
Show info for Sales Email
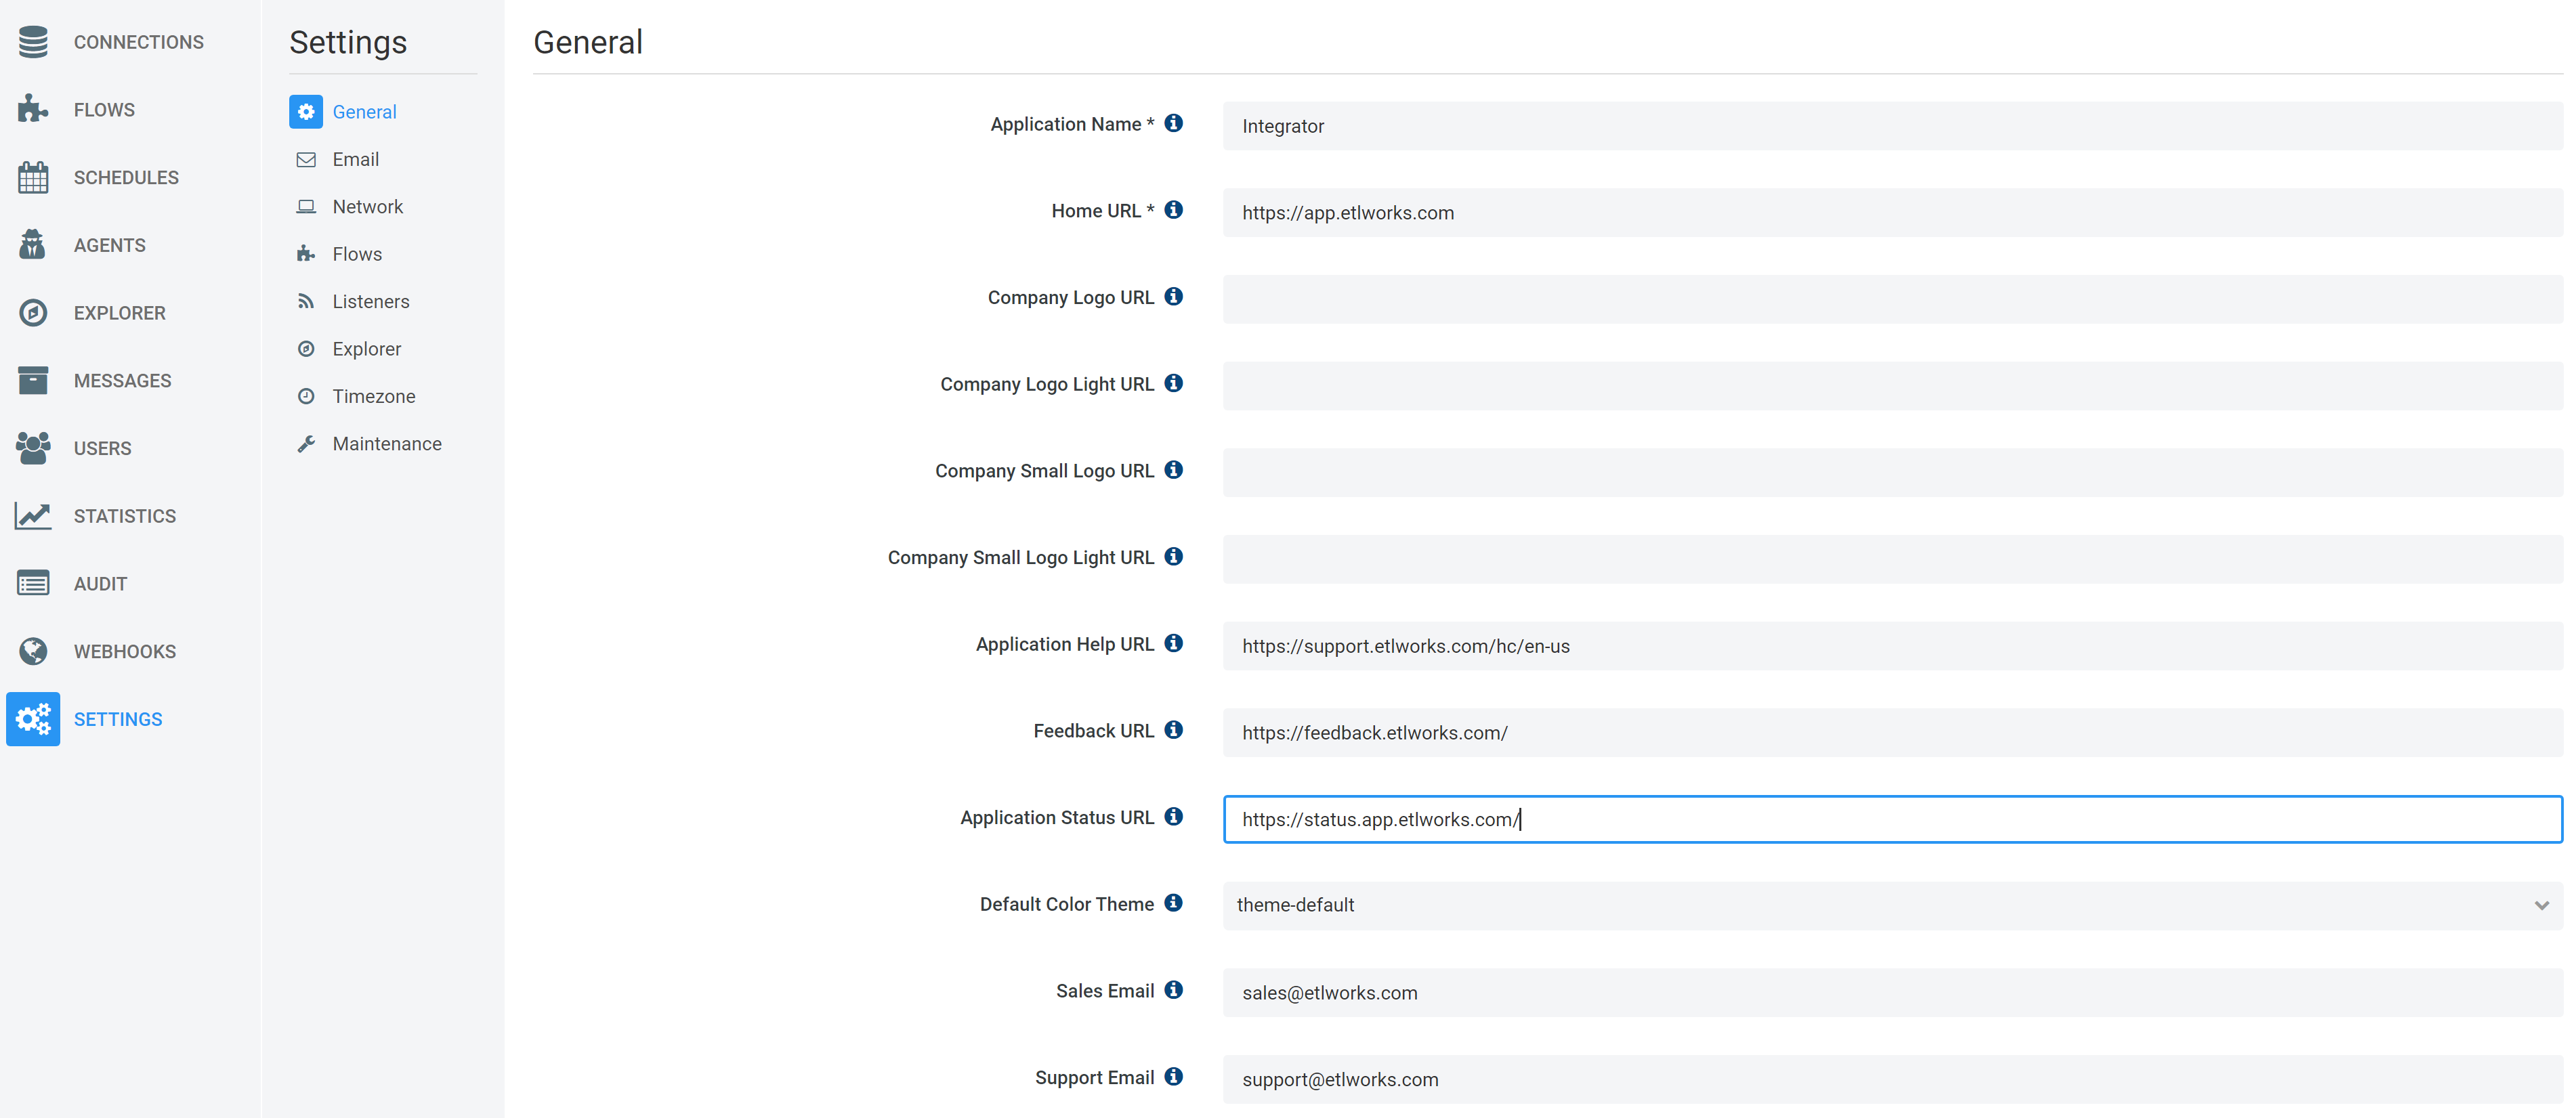click(1174, 990)
